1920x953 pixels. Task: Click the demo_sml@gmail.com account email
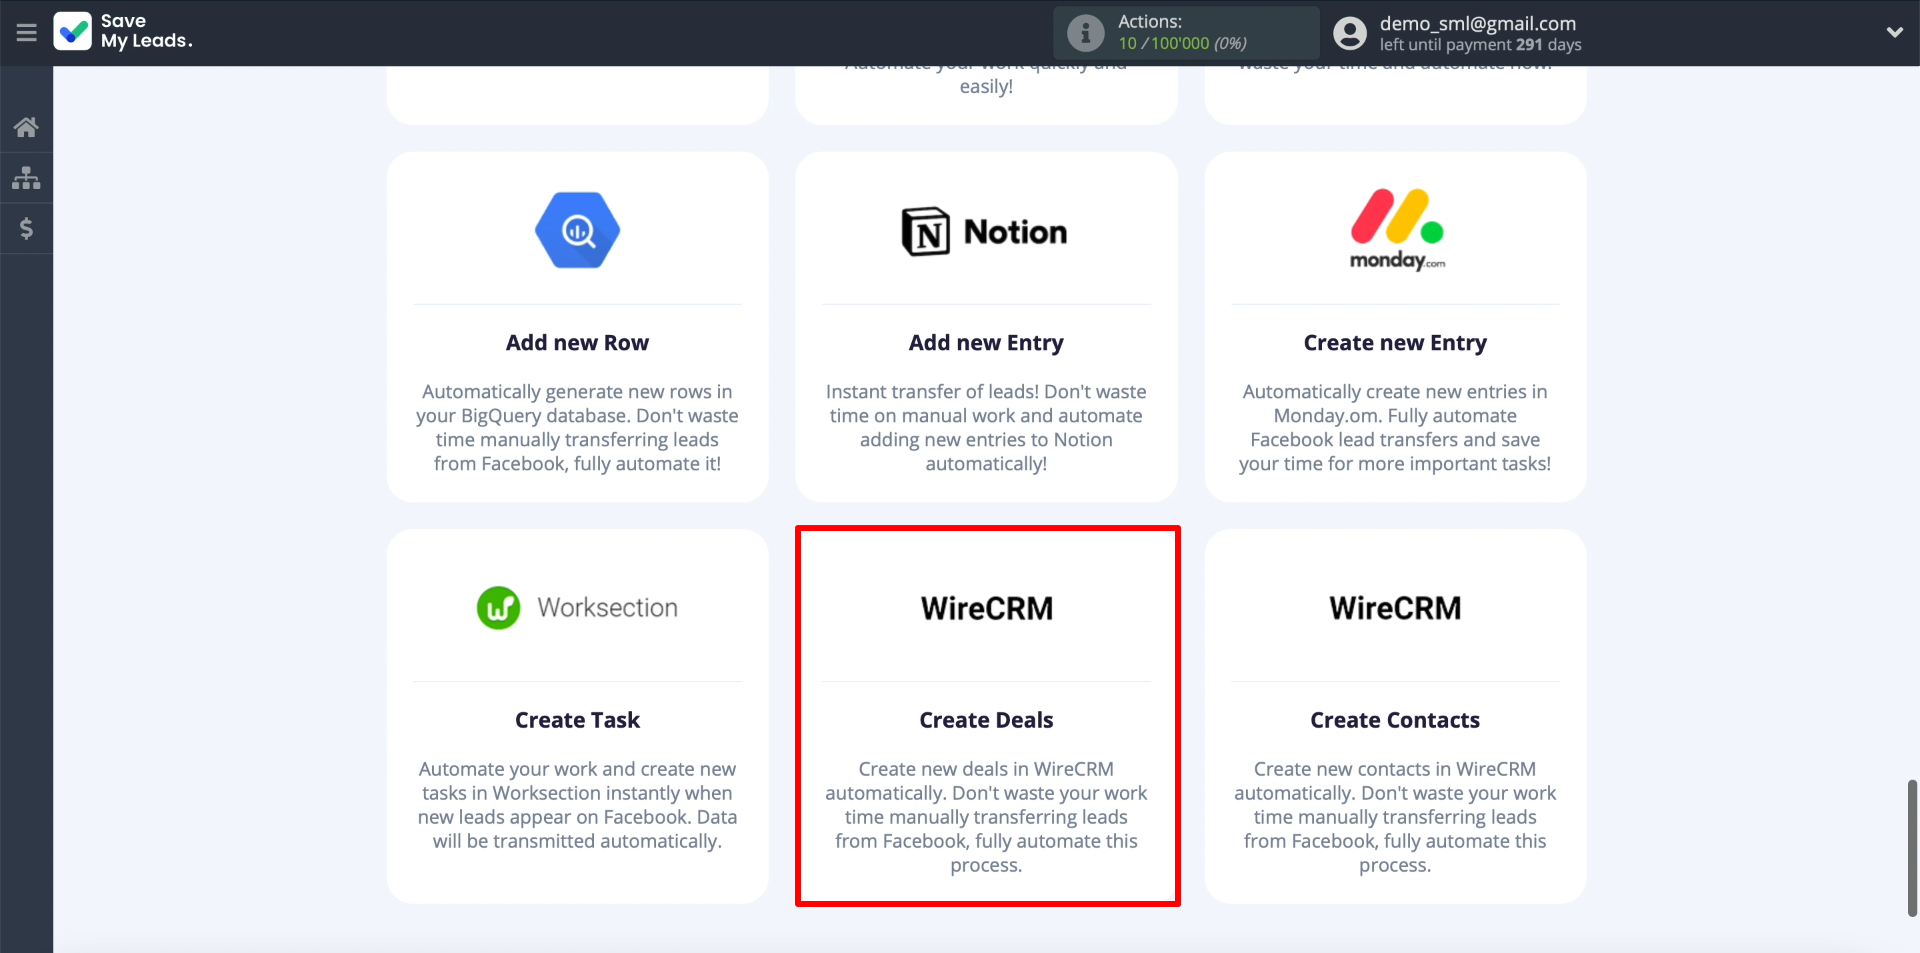[x=1478, y=23]
